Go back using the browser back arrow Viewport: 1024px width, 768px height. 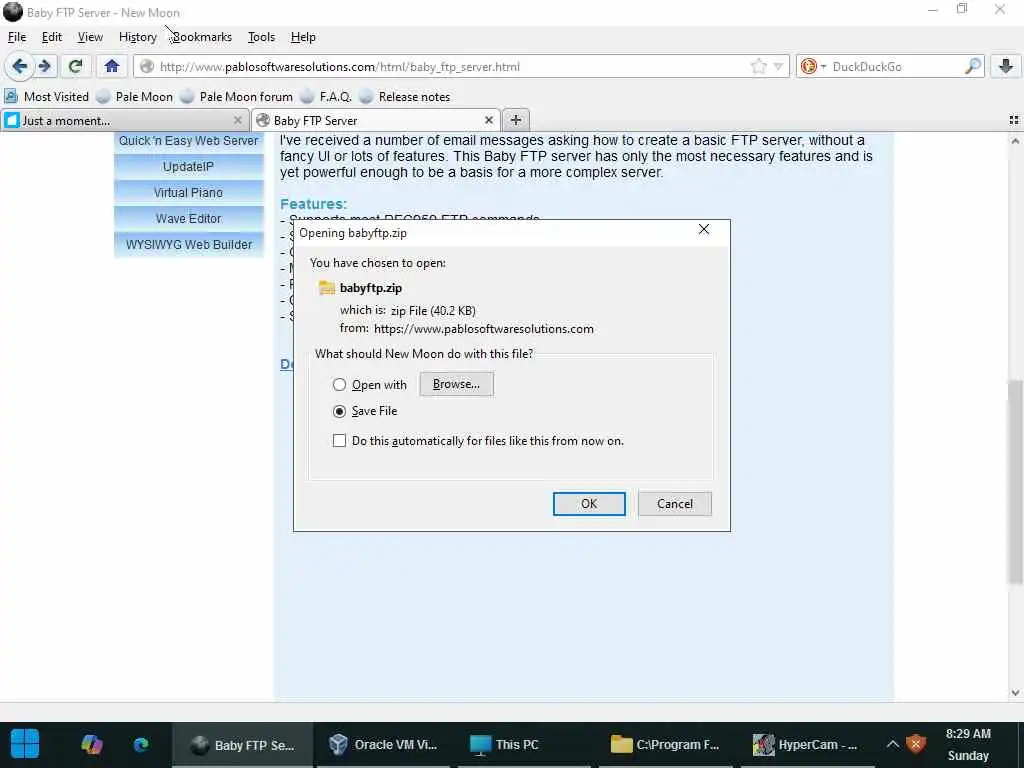20,66
